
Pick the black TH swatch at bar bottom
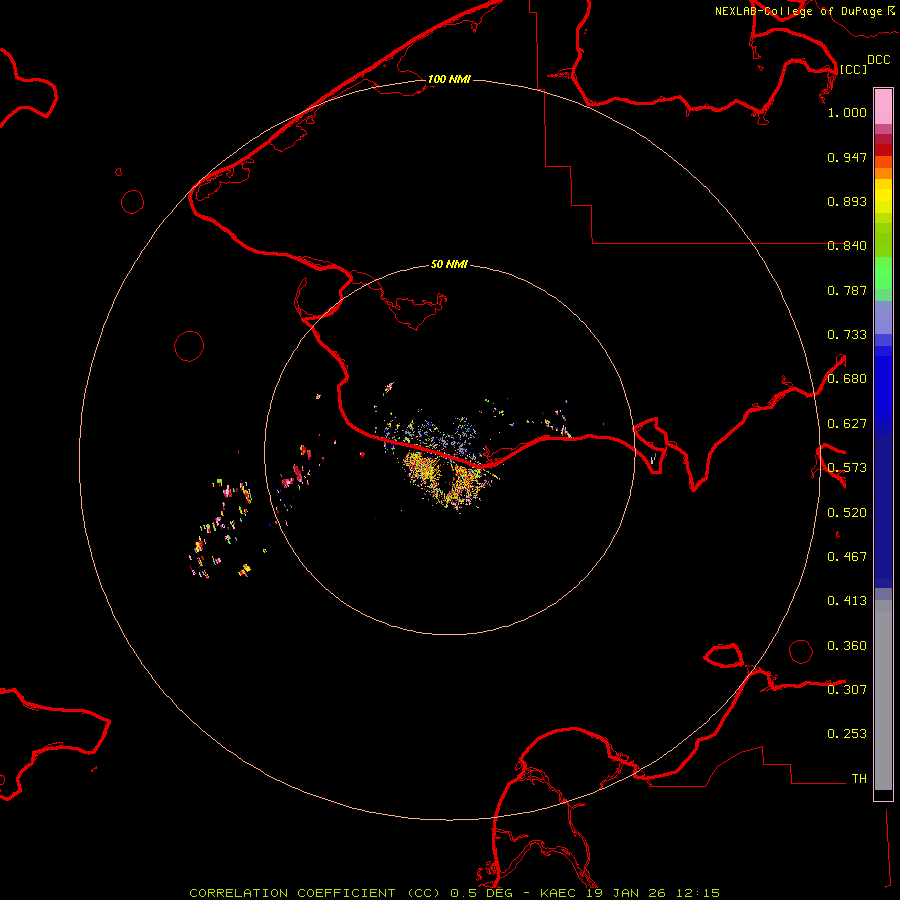tap(883, 795)
